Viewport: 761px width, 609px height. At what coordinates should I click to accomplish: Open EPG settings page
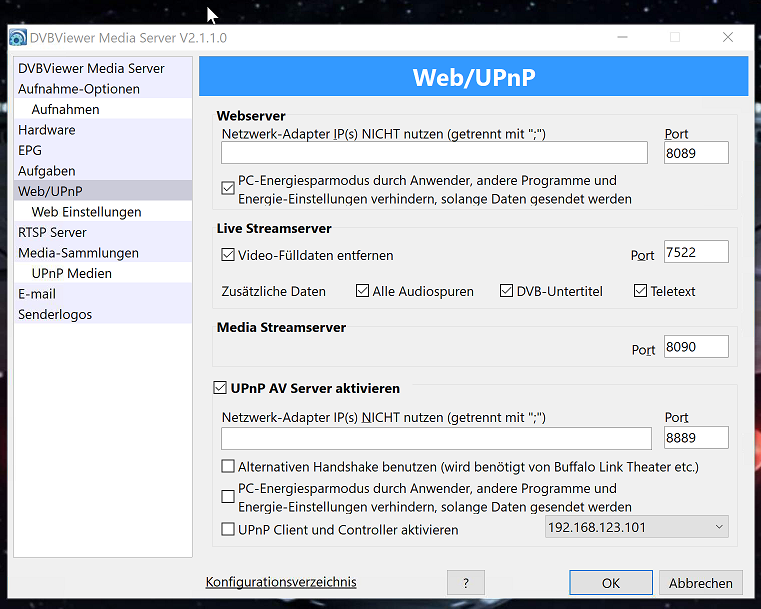[103, 150]
